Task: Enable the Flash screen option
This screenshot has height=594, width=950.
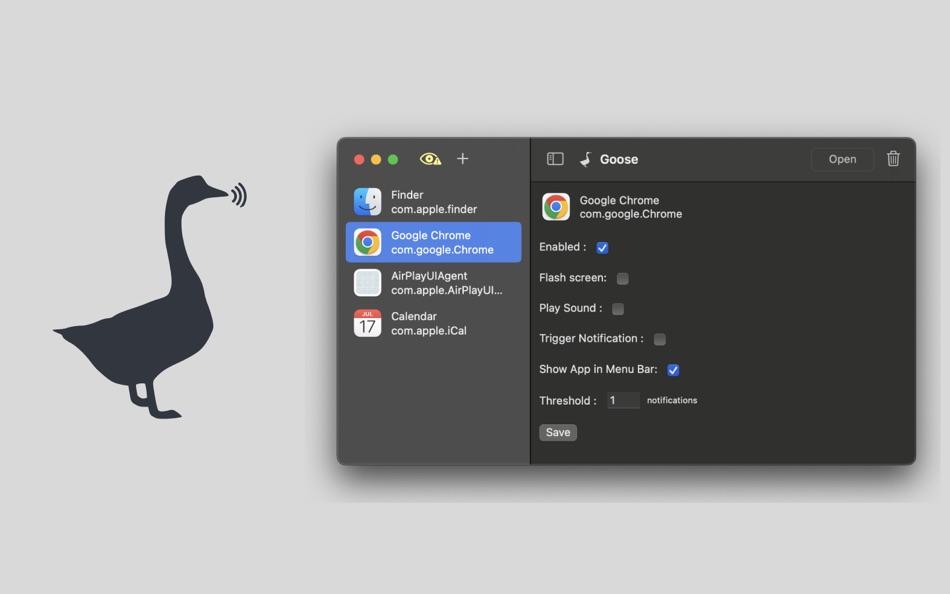Action: (x=622, y=278)
